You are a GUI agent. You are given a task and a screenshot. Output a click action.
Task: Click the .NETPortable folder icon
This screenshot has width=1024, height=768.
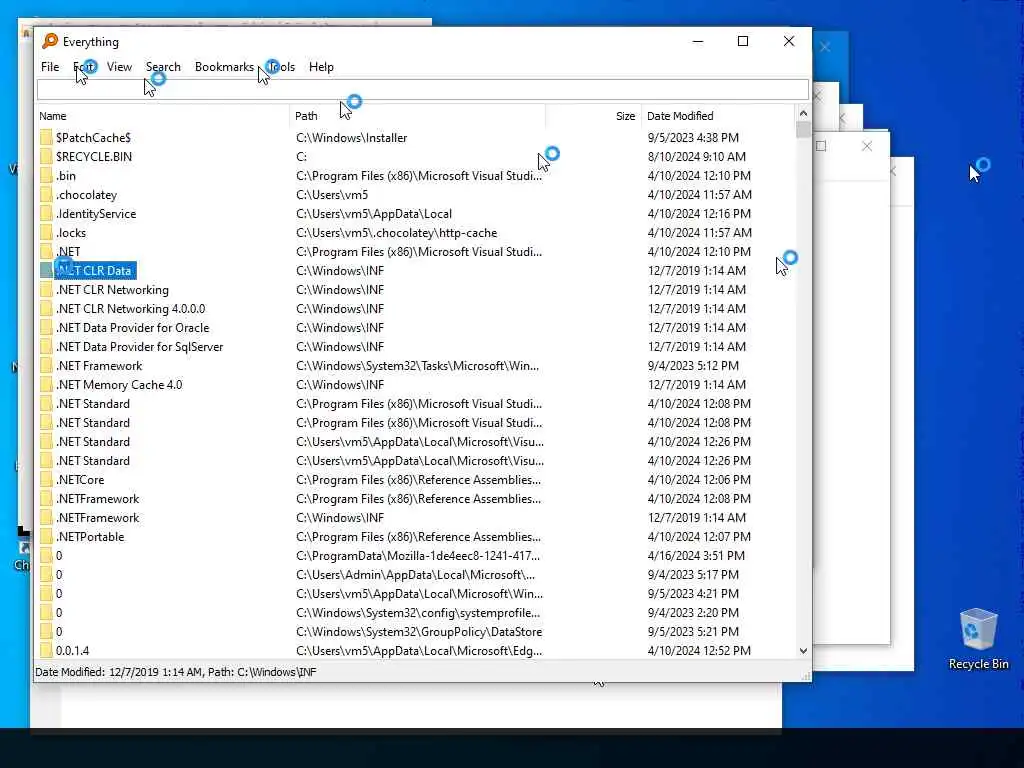point(46,537)
